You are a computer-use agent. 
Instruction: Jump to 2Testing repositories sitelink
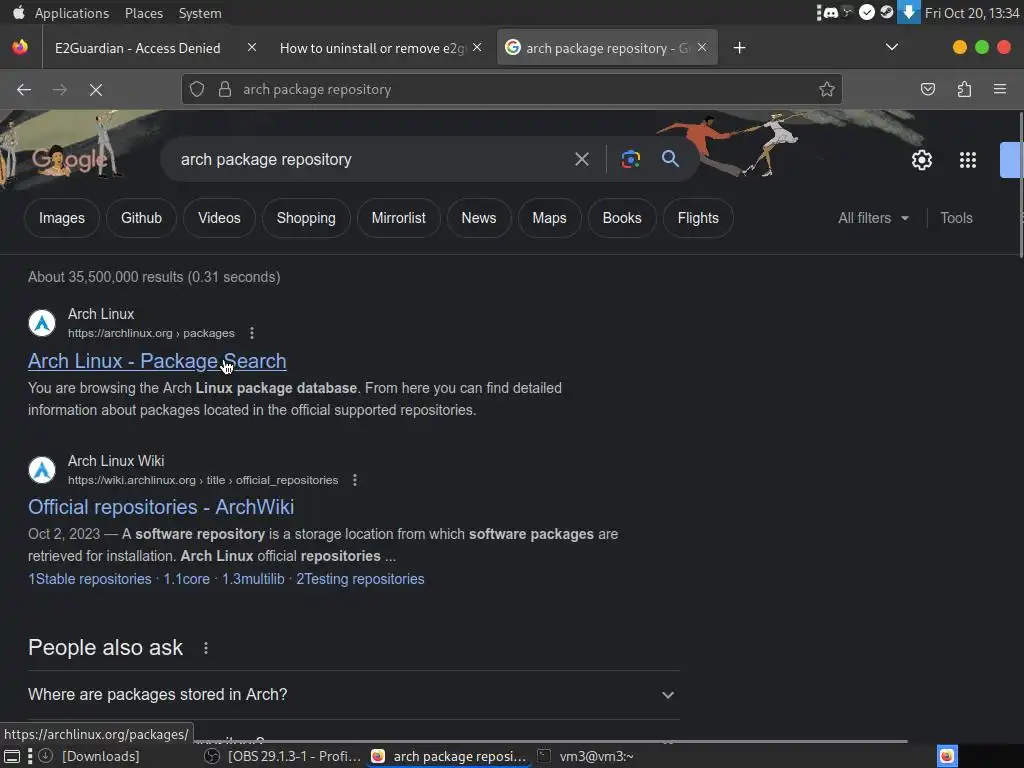coord(360,579)
